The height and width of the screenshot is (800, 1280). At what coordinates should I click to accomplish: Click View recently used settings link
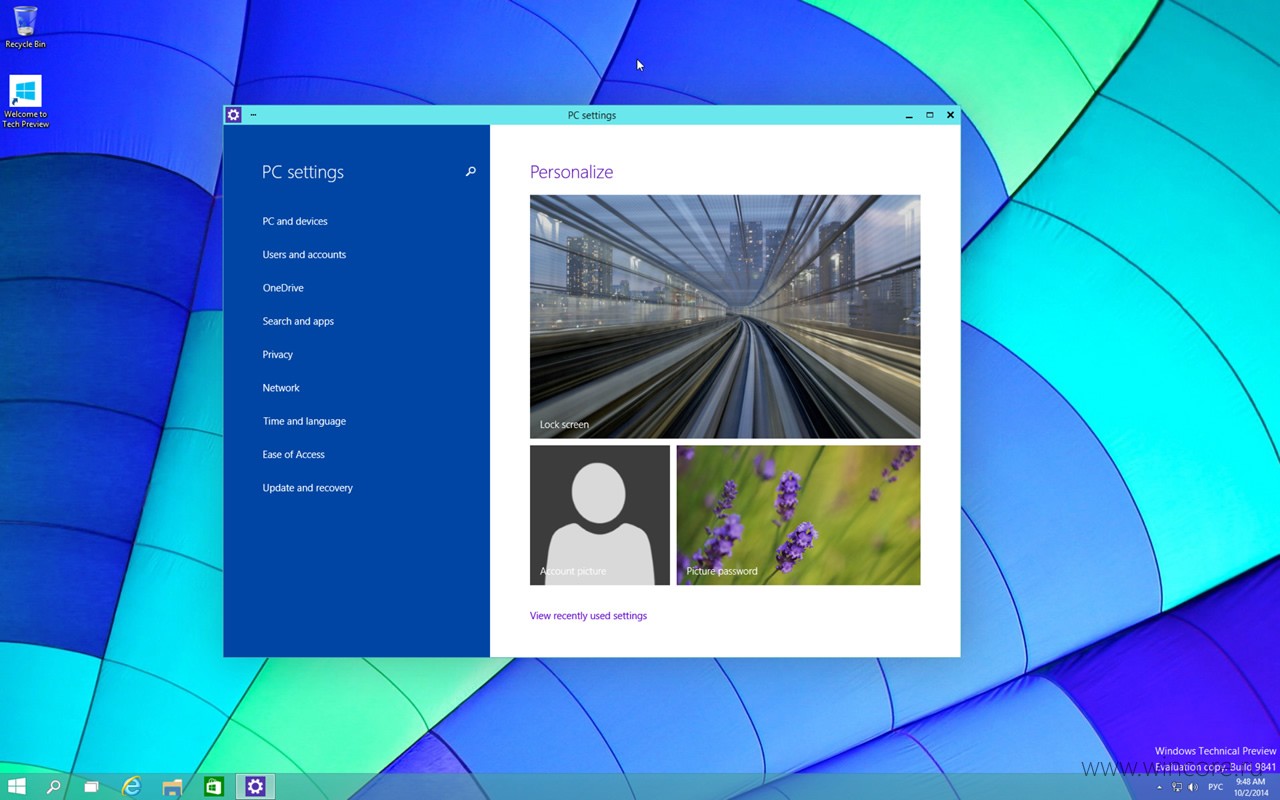[x=588, y=616]
